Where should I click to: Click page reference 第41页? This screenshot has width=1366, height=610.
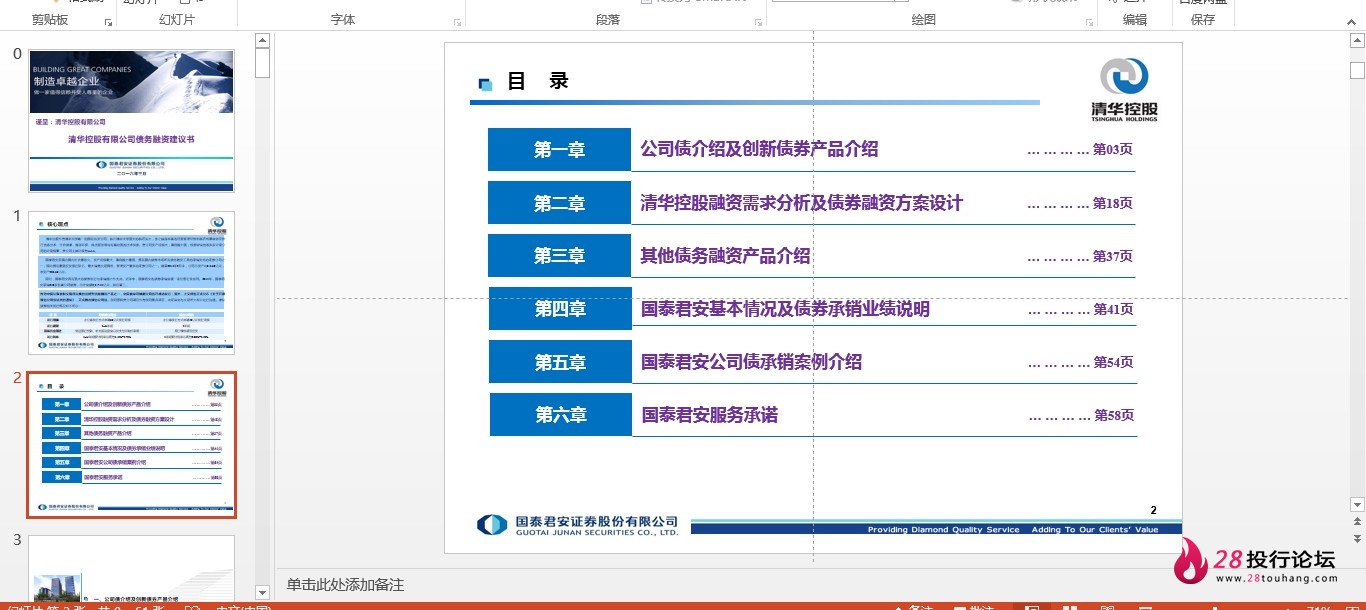point(1113,309)
